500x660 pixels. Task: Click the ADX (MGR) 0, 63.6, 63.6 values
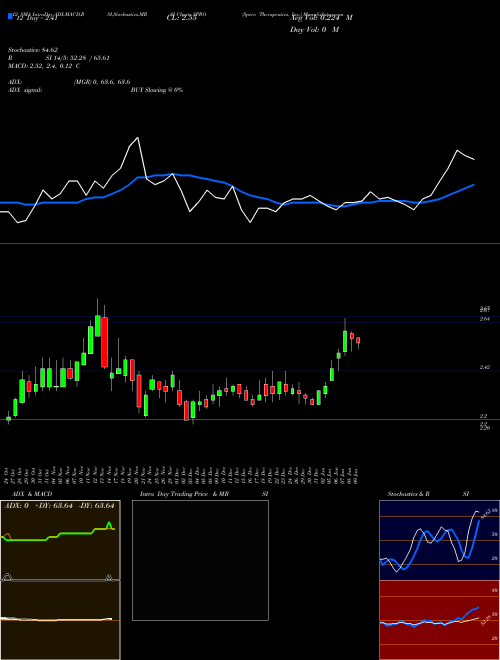point(102,82)
